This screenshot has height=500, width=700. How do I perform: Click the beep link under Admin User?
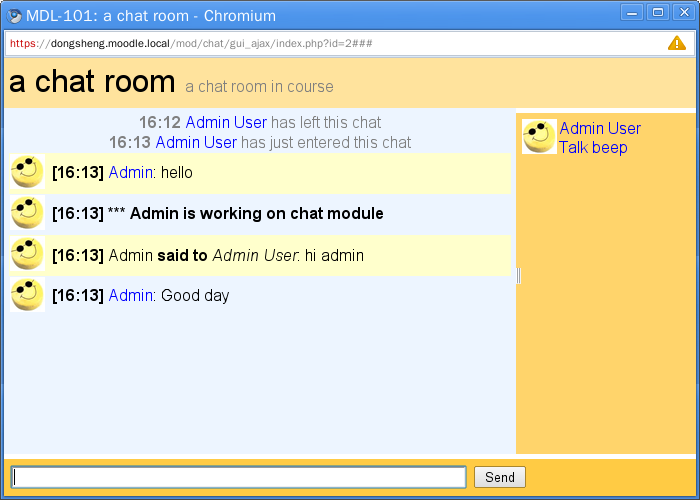[610, 147]
